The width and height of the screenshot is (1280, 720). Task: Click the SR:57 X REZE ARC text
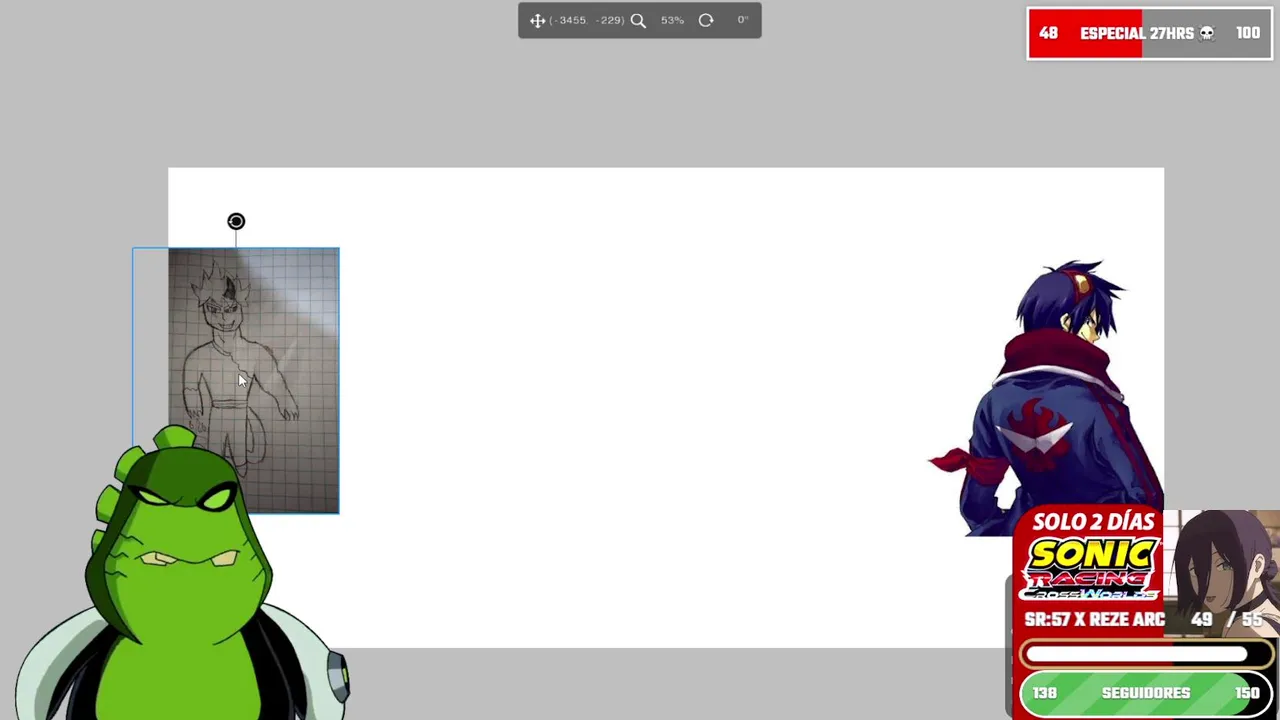[1094, 619]
